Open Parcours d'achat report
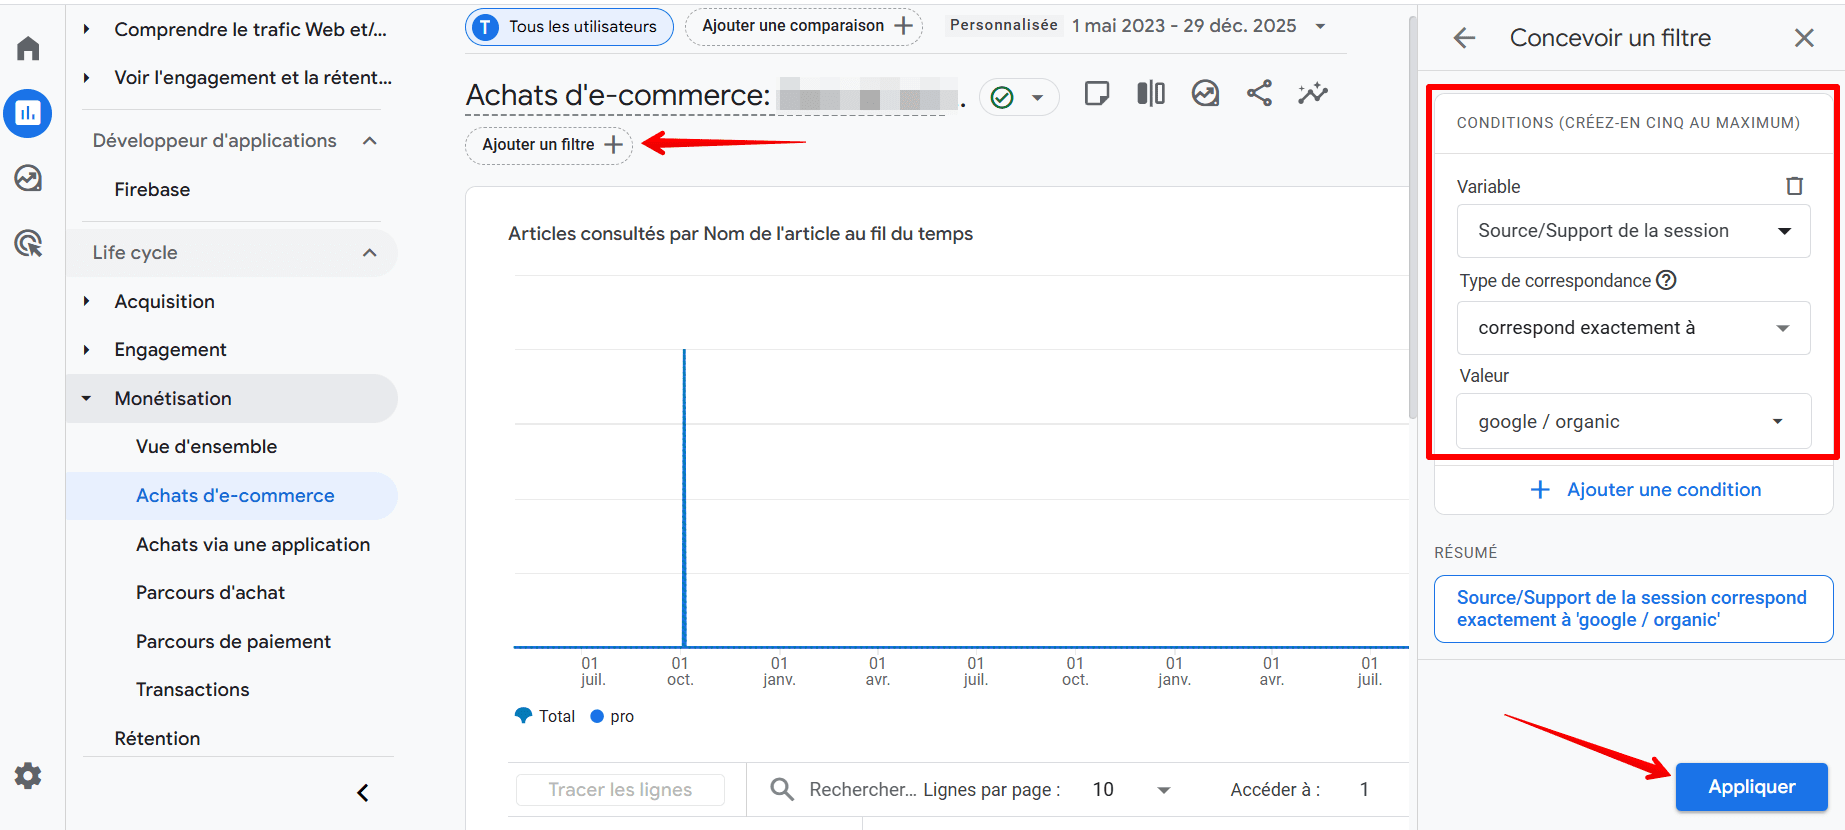1845x830 pixels. [x=210, y=592]
